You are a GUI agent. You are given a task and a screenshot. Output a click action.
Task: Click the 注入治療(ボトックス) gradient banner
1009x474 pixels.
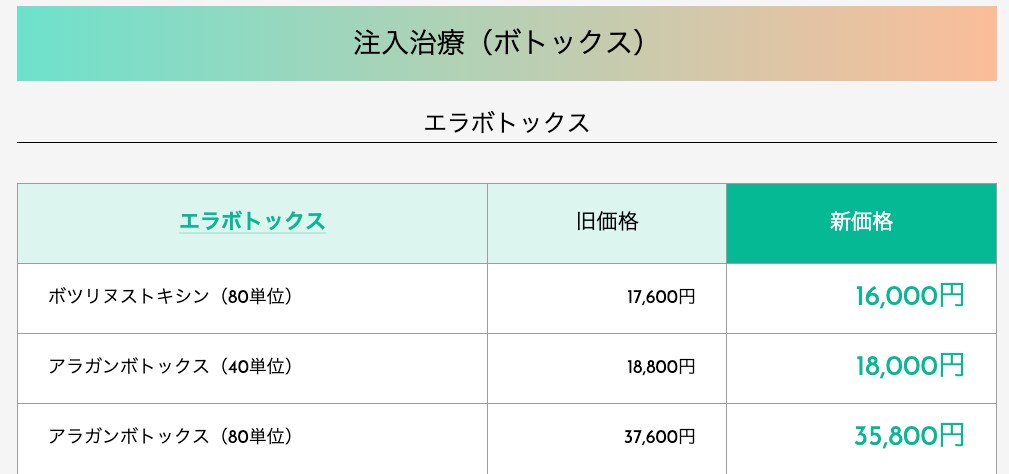pyautogui.click(x=506, y=44)
